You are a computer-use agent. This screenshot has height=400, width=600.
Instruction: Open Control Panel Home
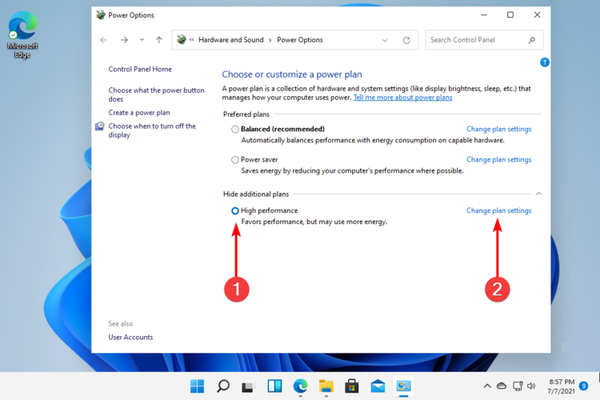pyautogui.click(x=140, y=69)
